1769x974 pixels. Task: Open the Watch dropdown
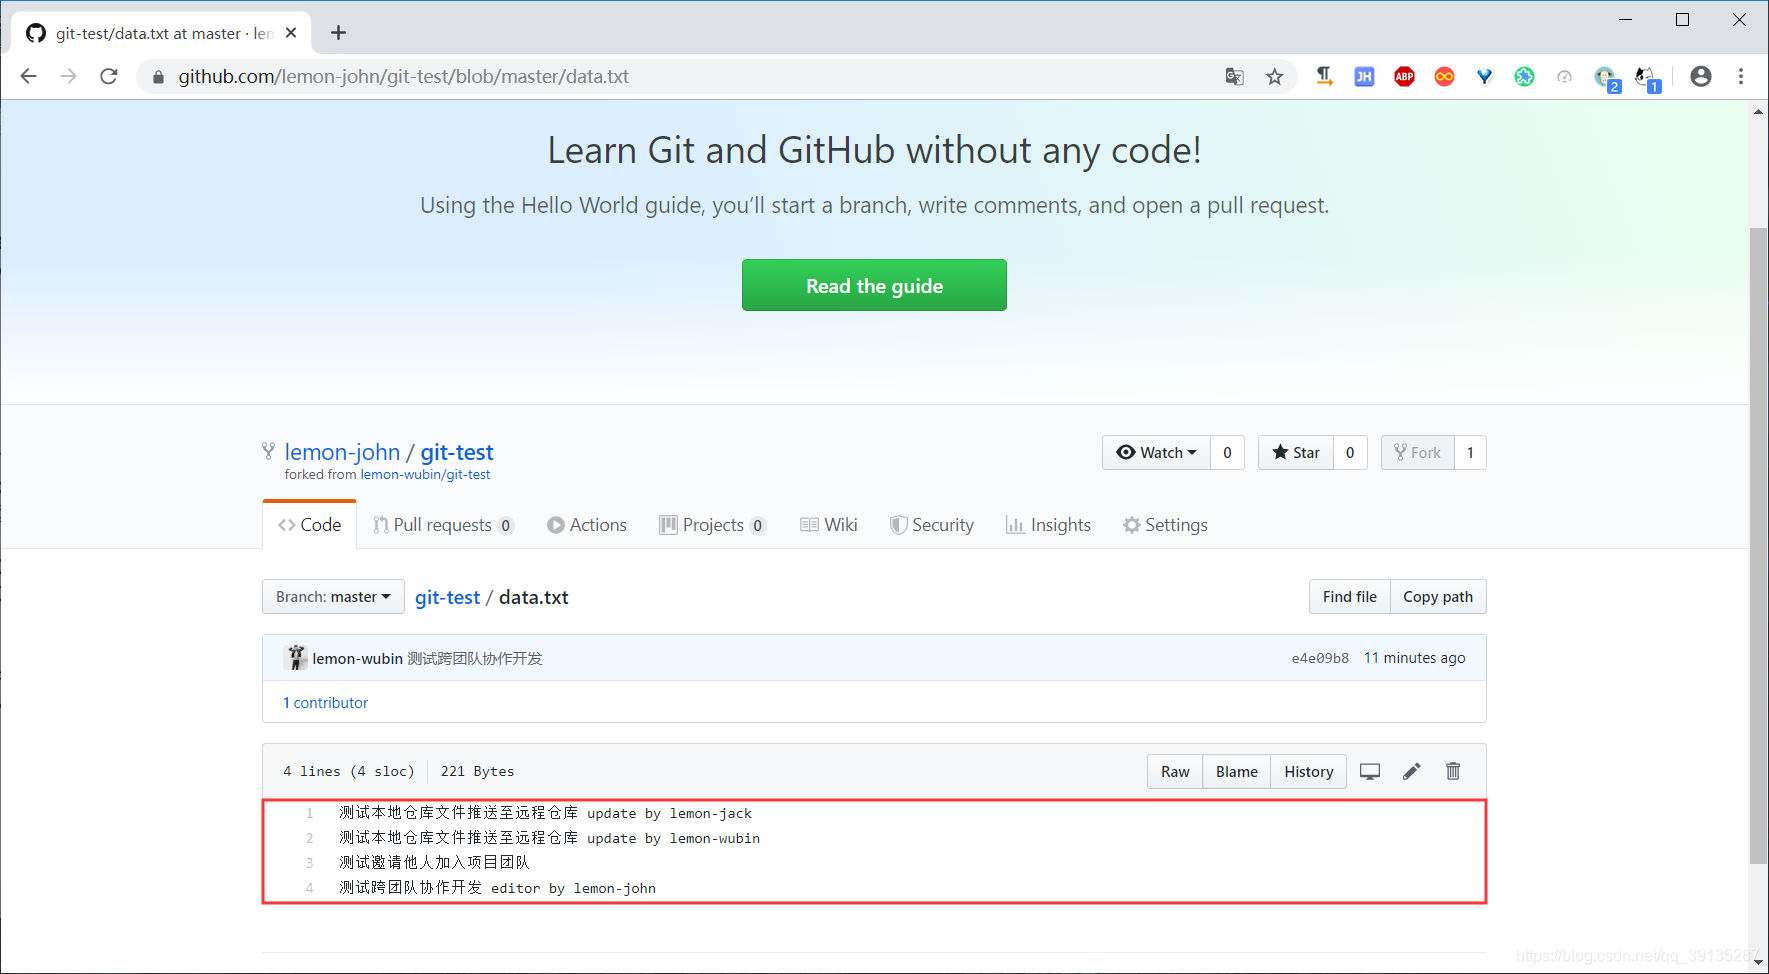[1156, 453]
